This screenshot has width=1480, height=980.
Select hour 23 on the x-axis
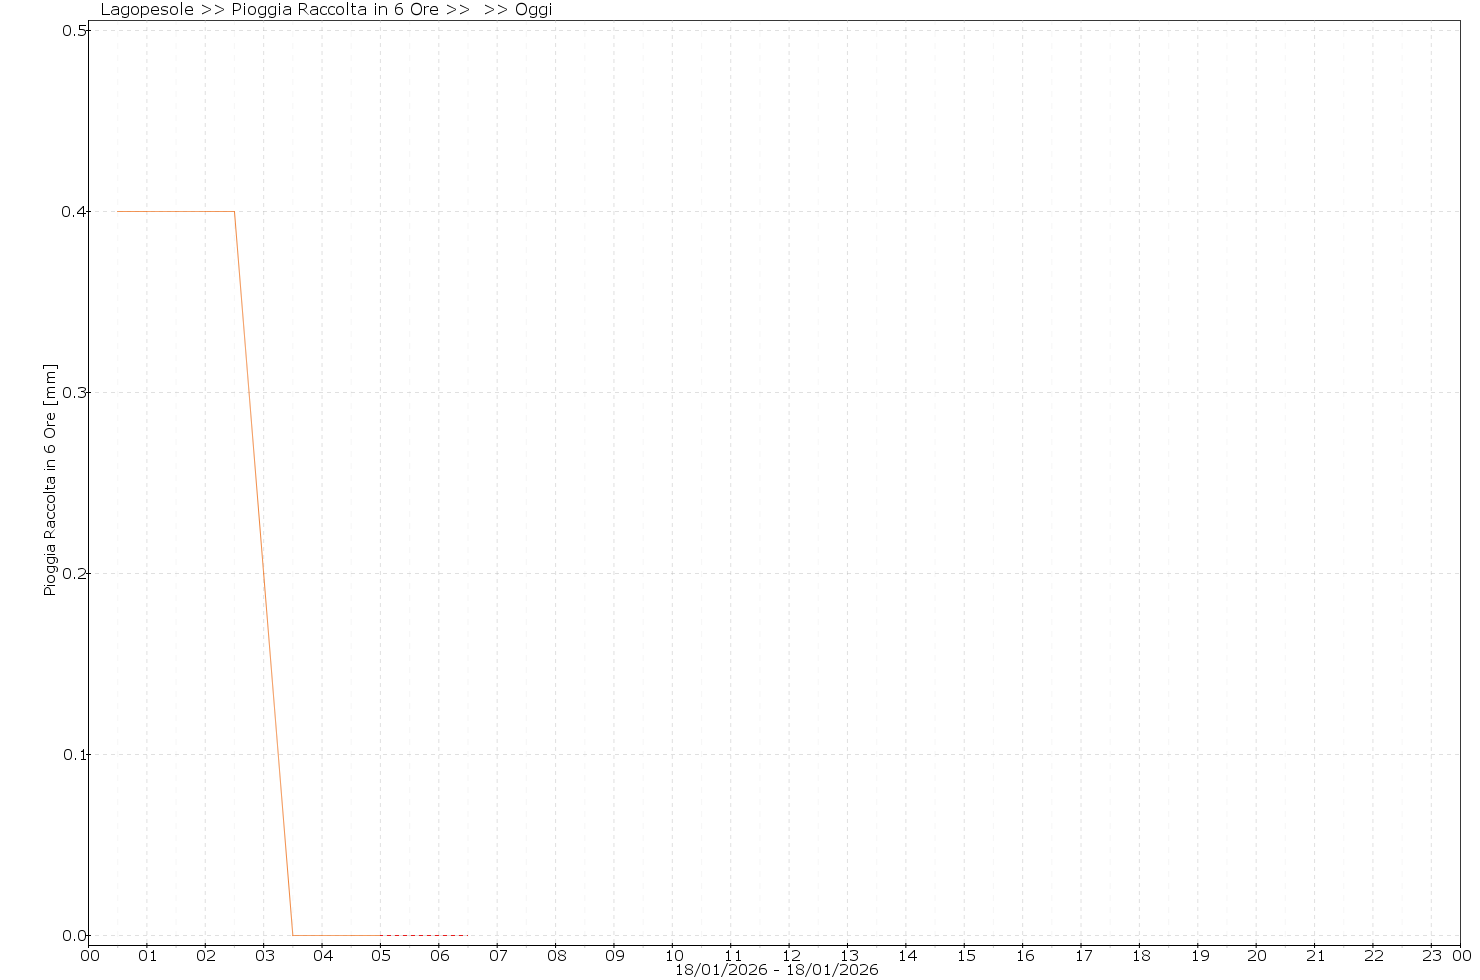(1432, 956)
